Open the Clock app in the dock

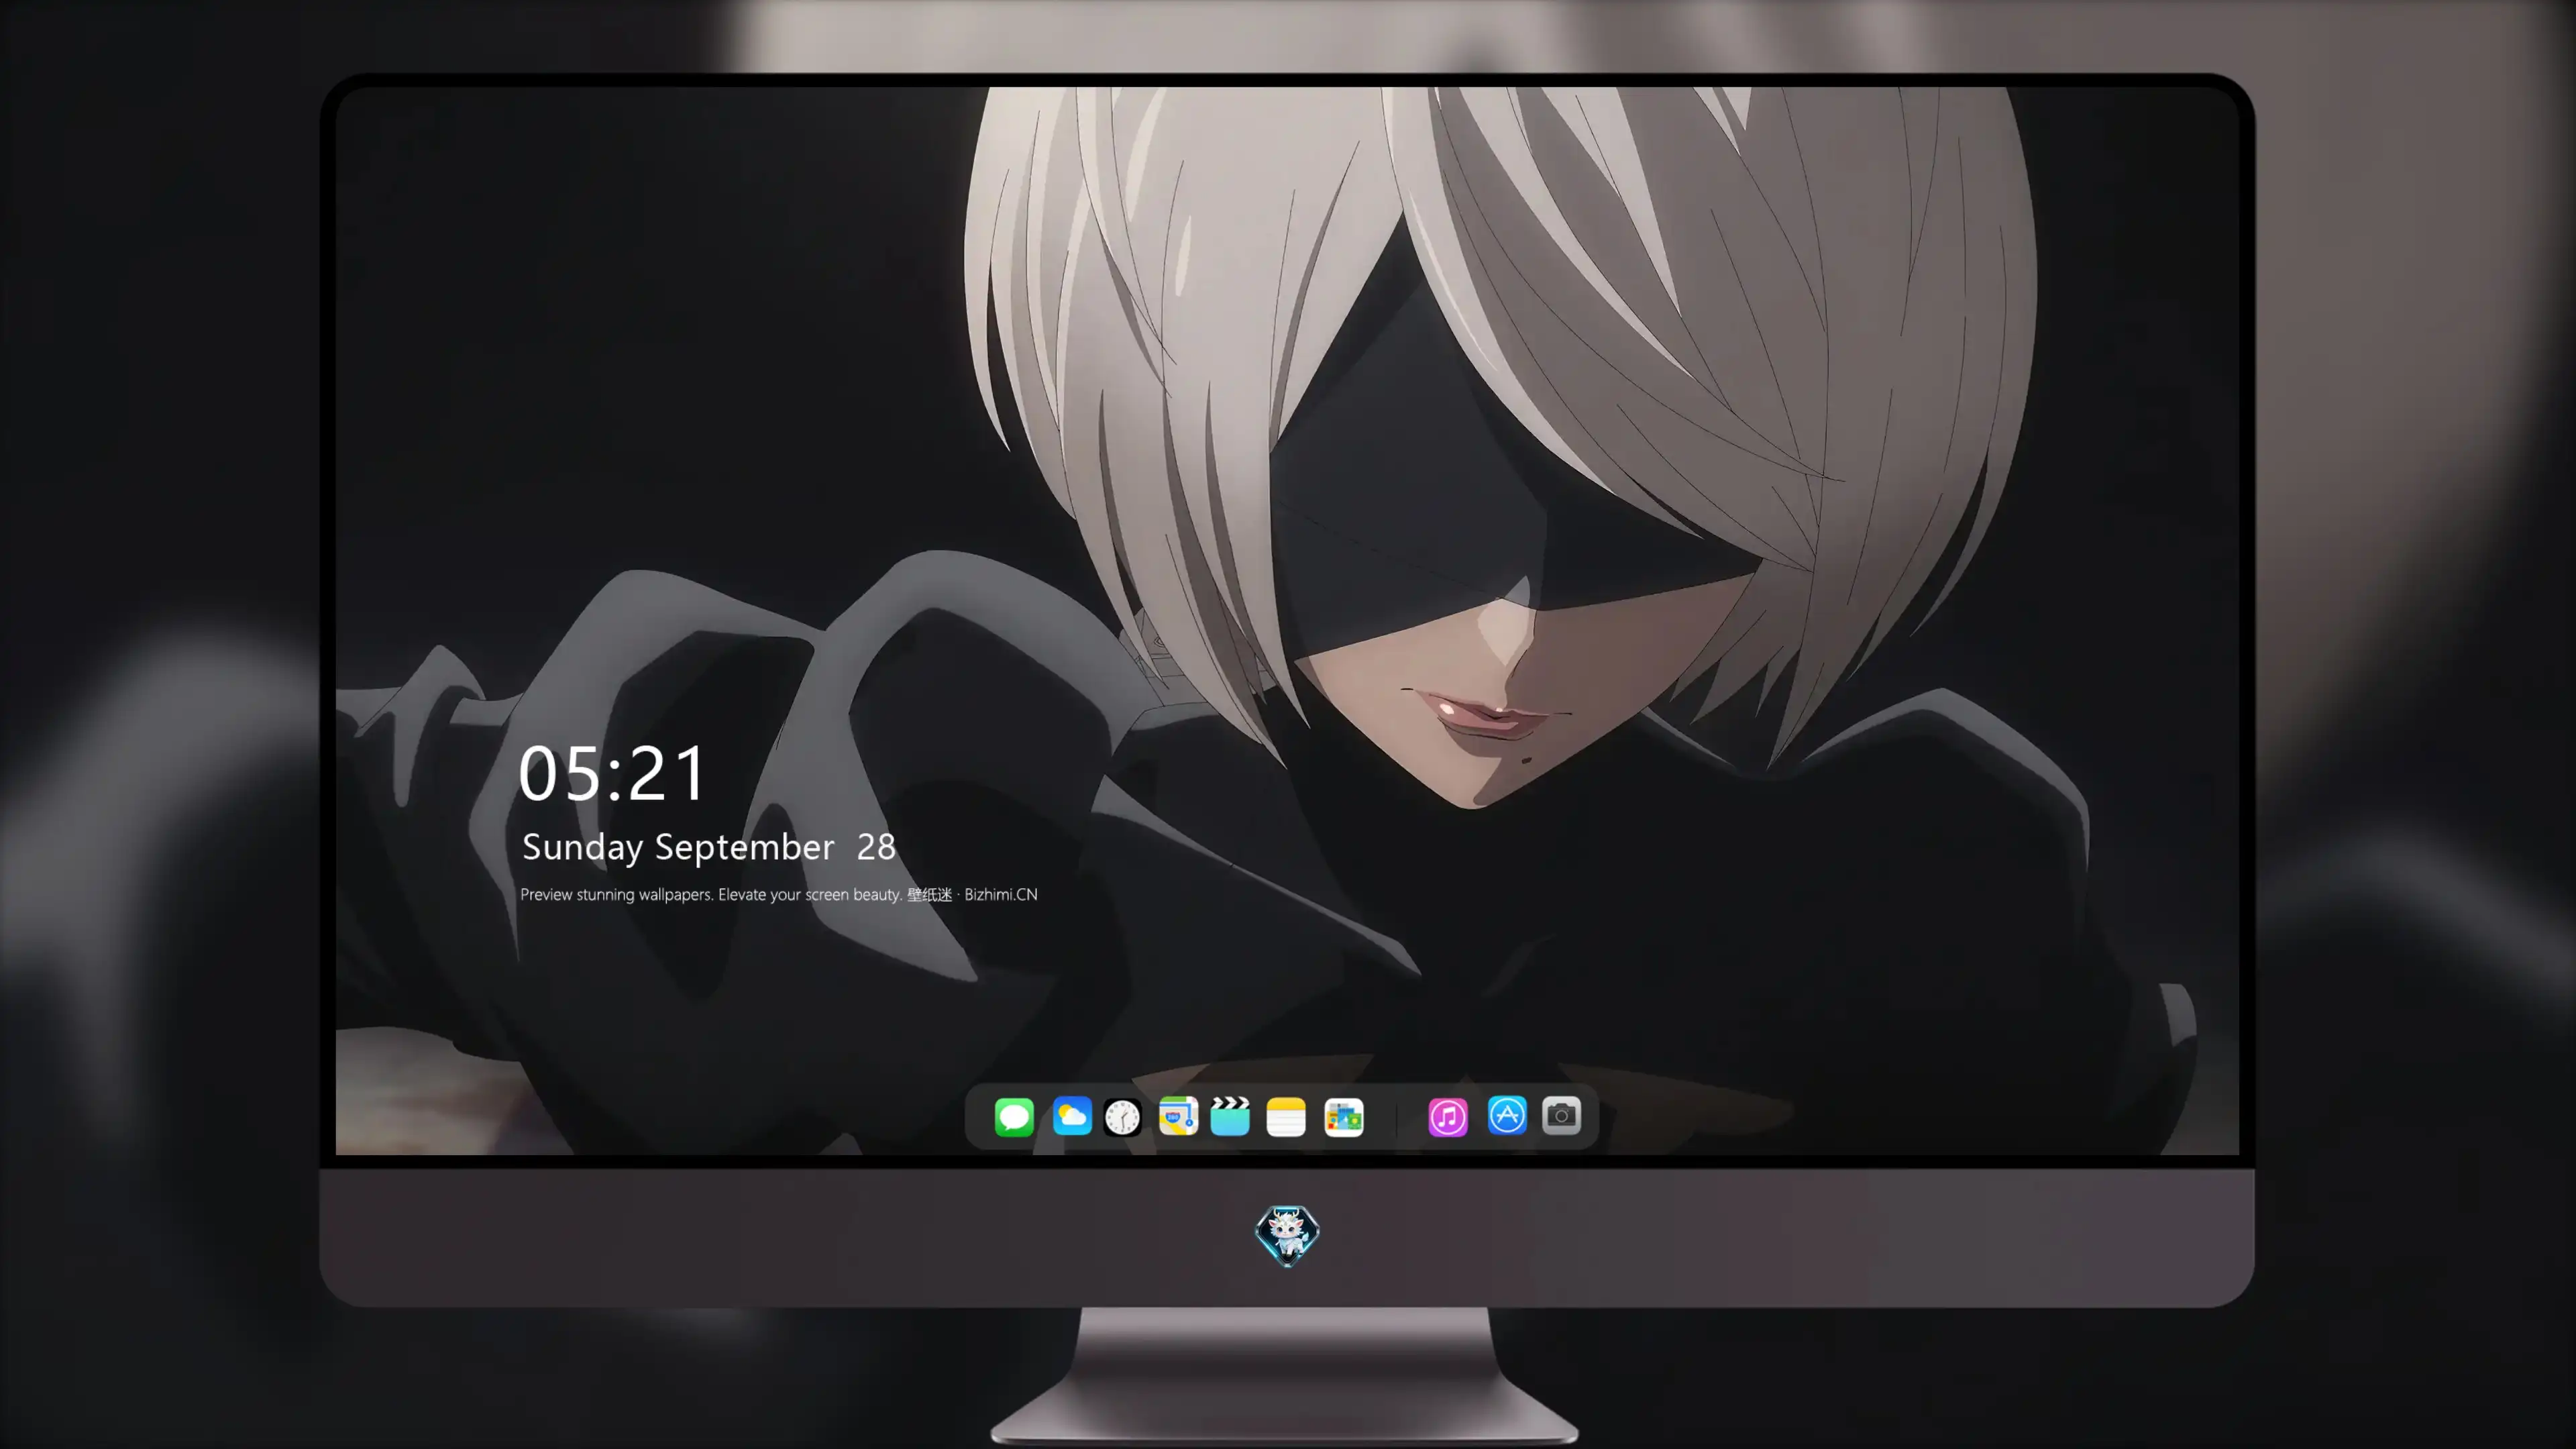(1122, 1116)
